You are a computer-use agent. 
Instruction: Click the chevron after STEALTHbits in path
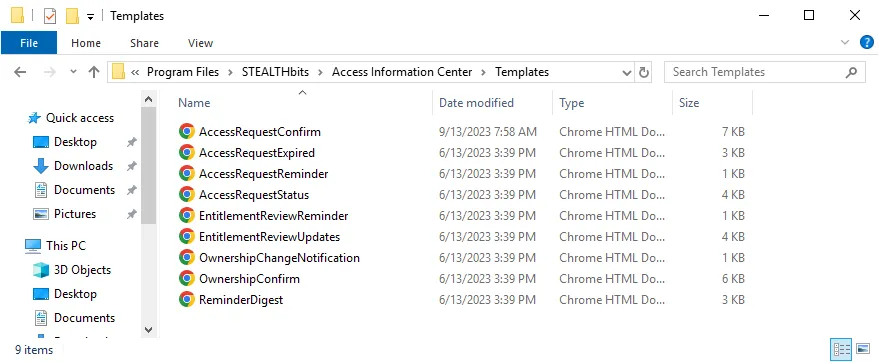(x=321, y=72)
